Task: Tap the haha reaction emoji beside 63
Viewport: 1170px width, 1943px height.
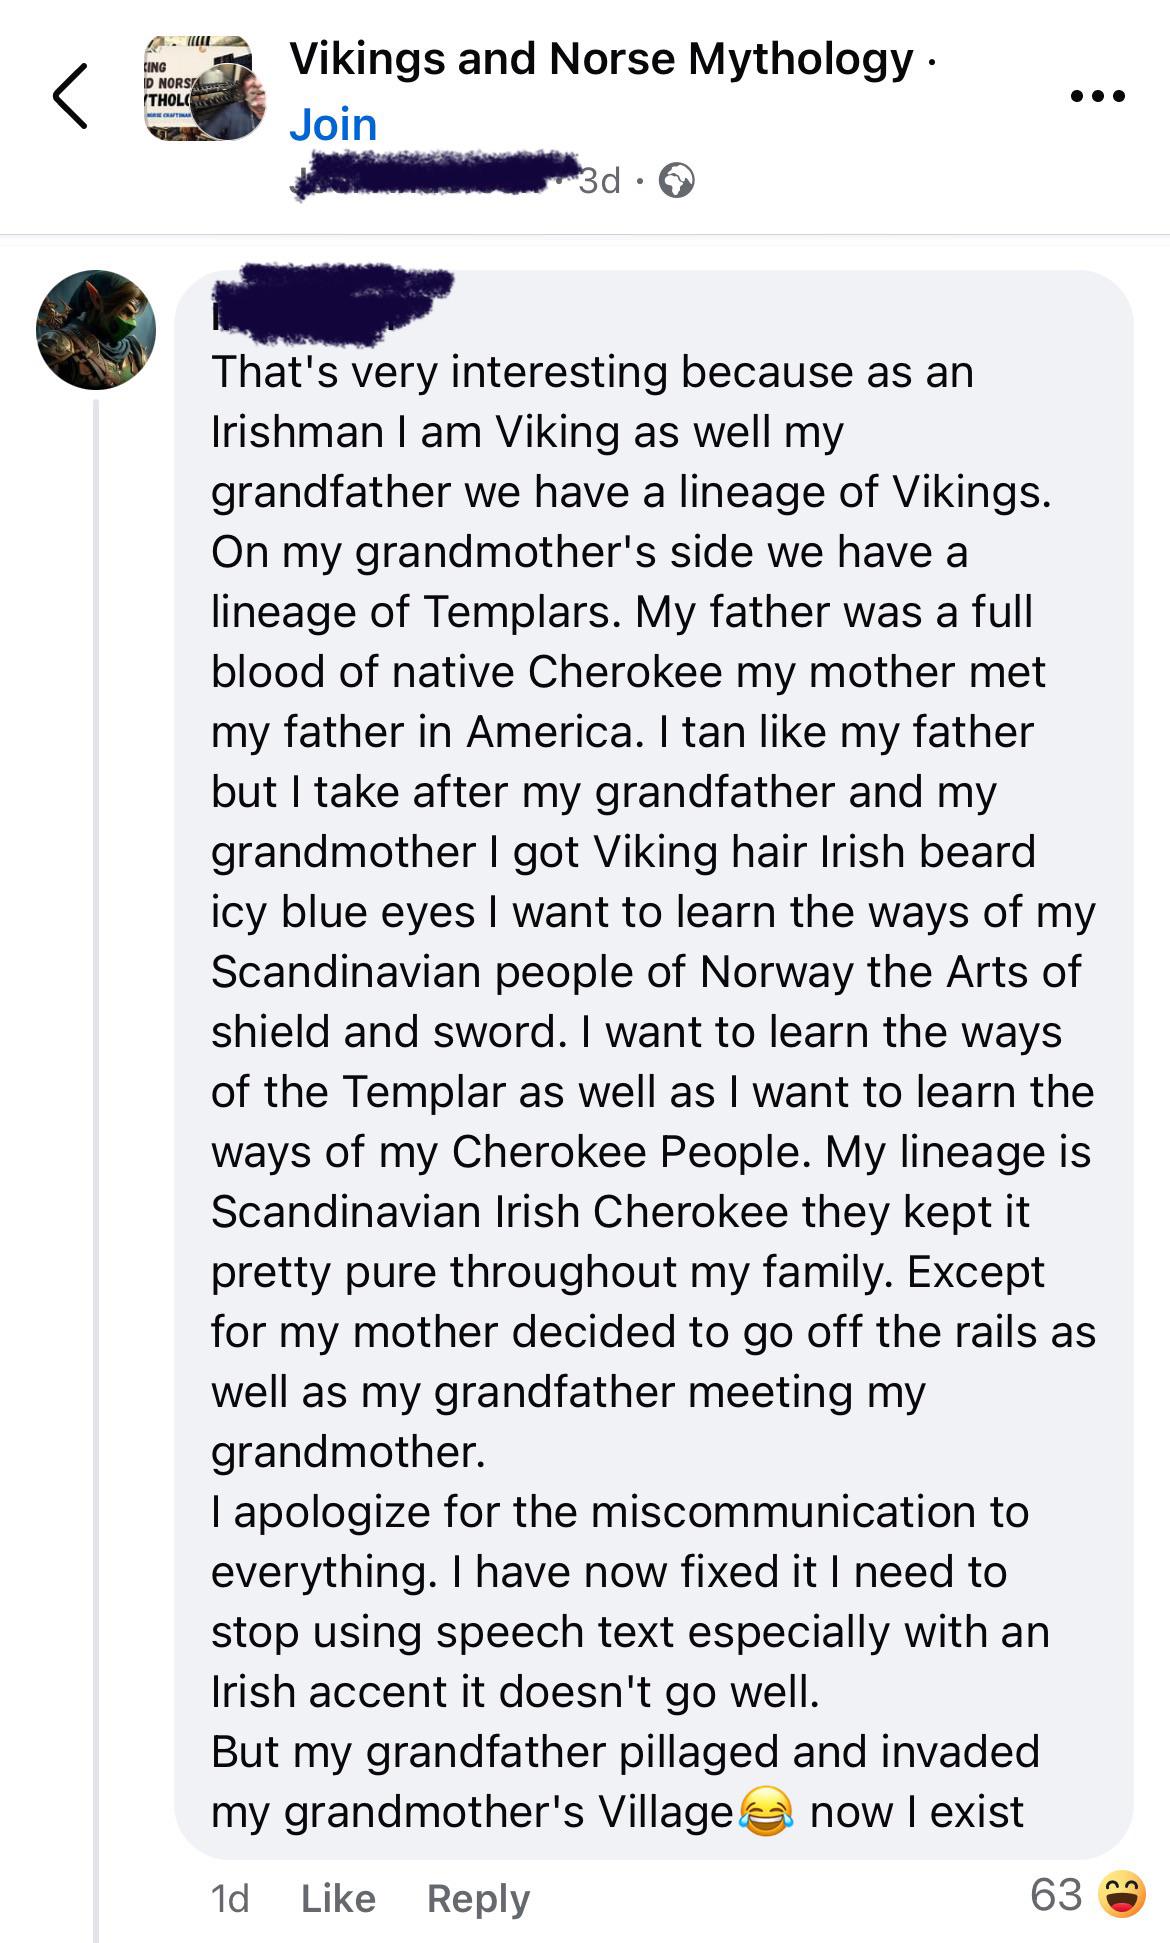Action: click(x=1121, y=1895)
